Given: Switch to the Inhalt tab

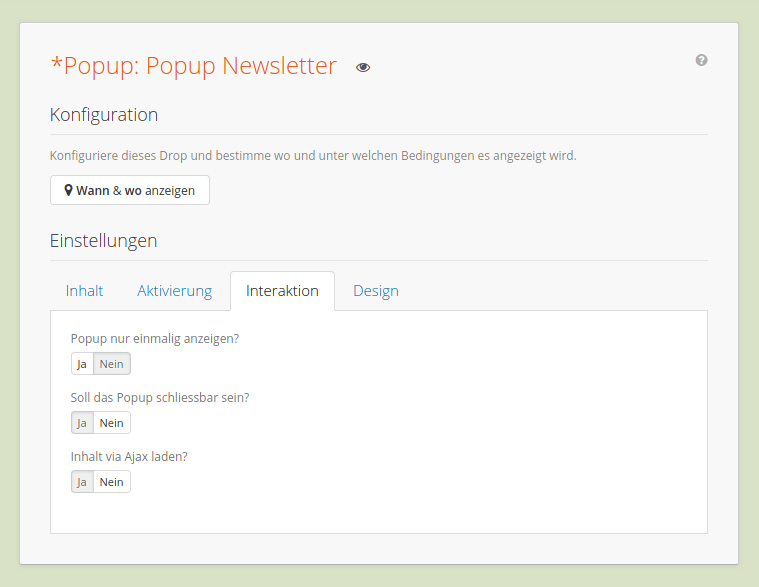Looking at the screenshot, I should [84, 291].
